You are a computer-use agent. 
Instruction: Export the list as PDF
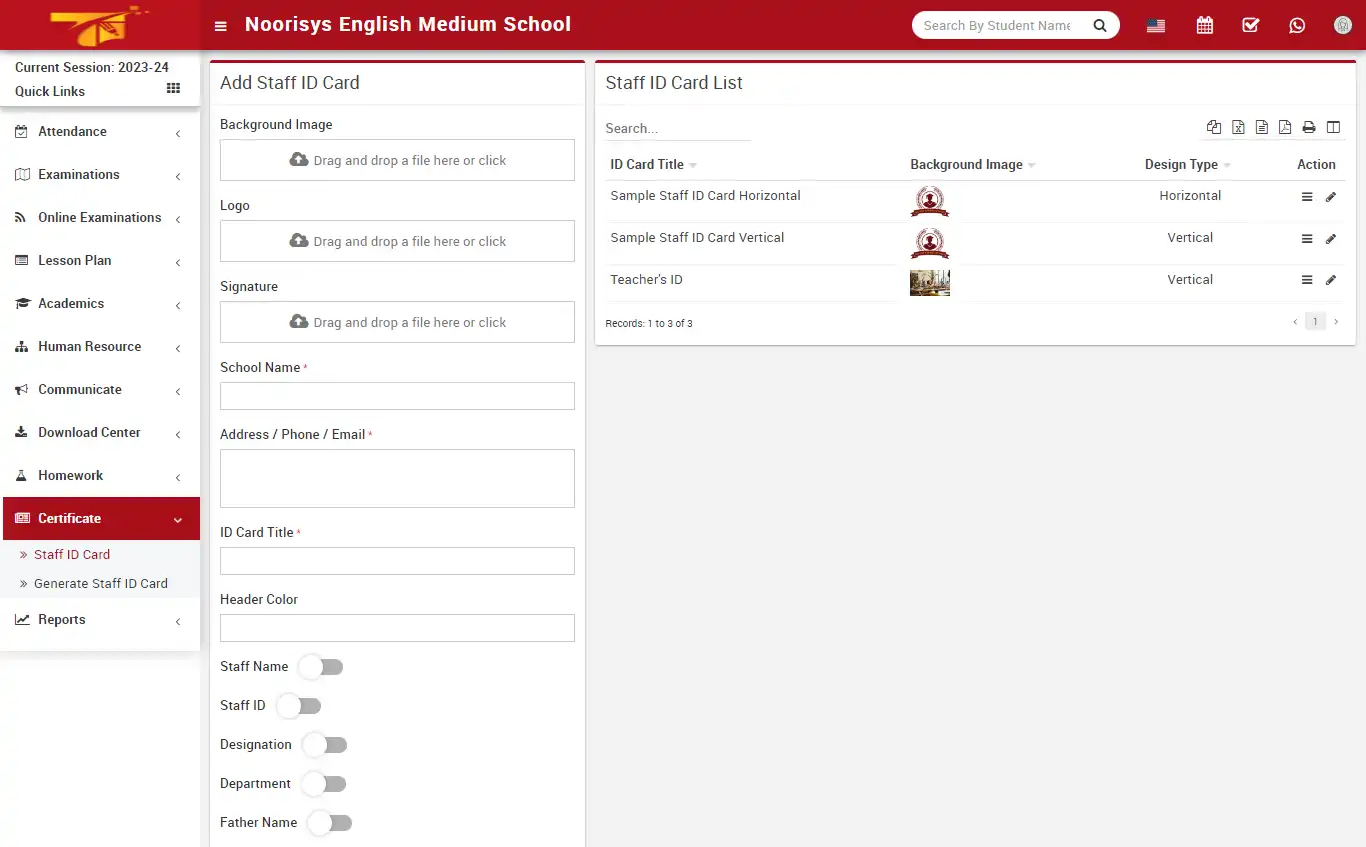(1285, 127)
